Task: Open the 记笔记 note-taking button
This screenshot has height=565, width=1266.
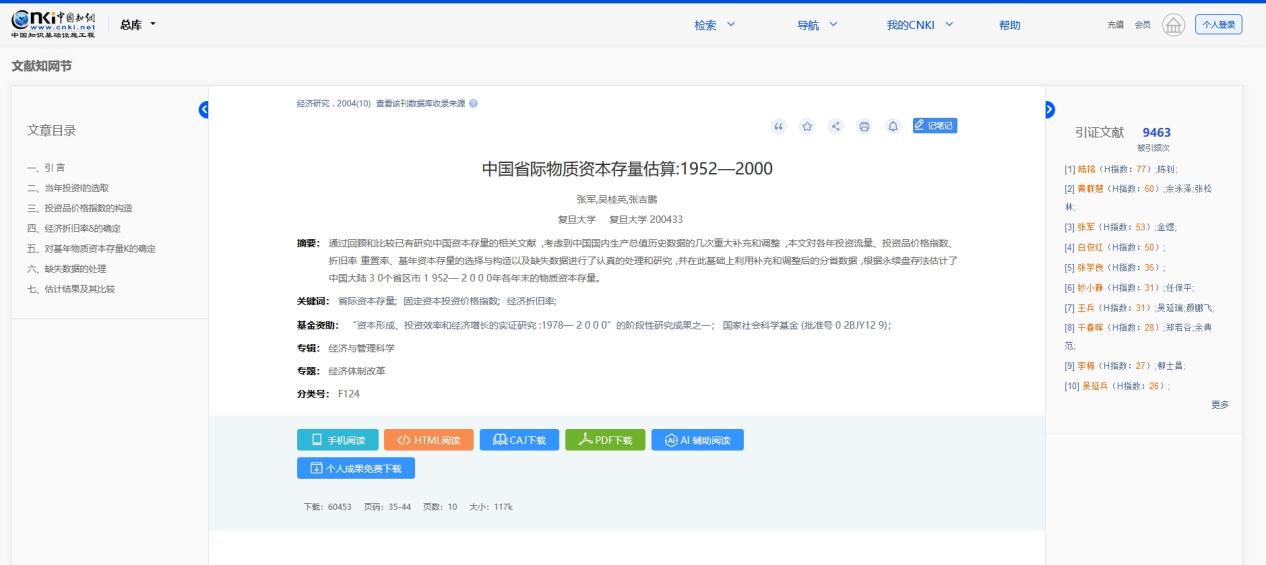Action: coord(934,126)
